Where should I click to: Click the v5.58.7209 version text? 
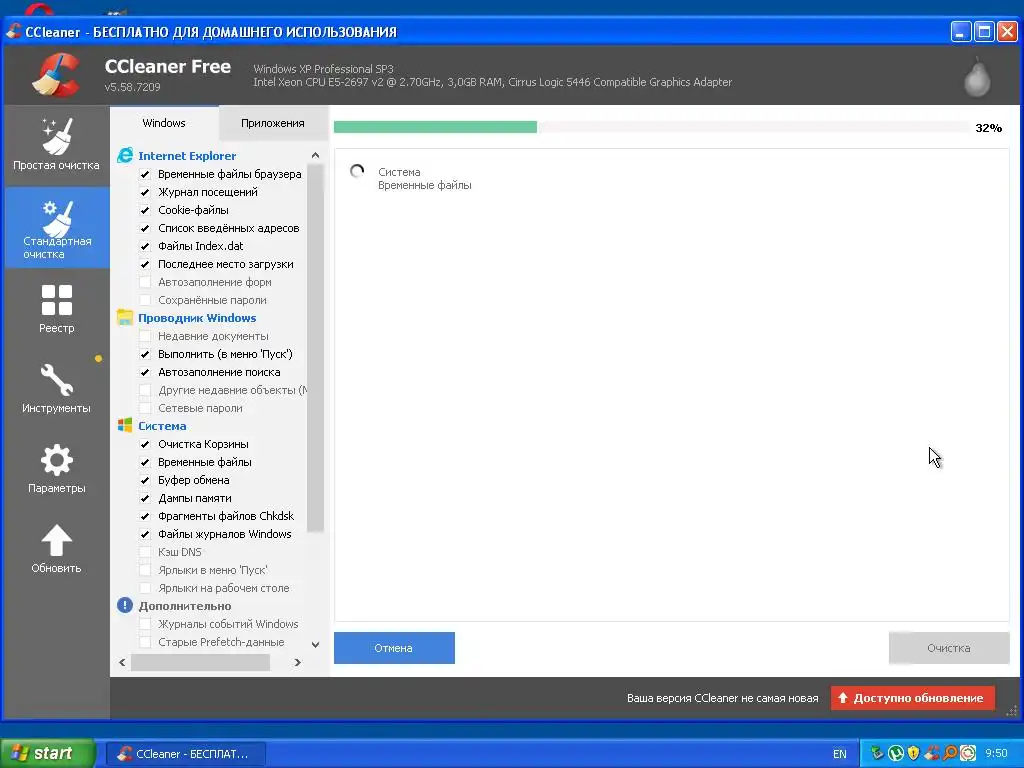click(133, 87)
